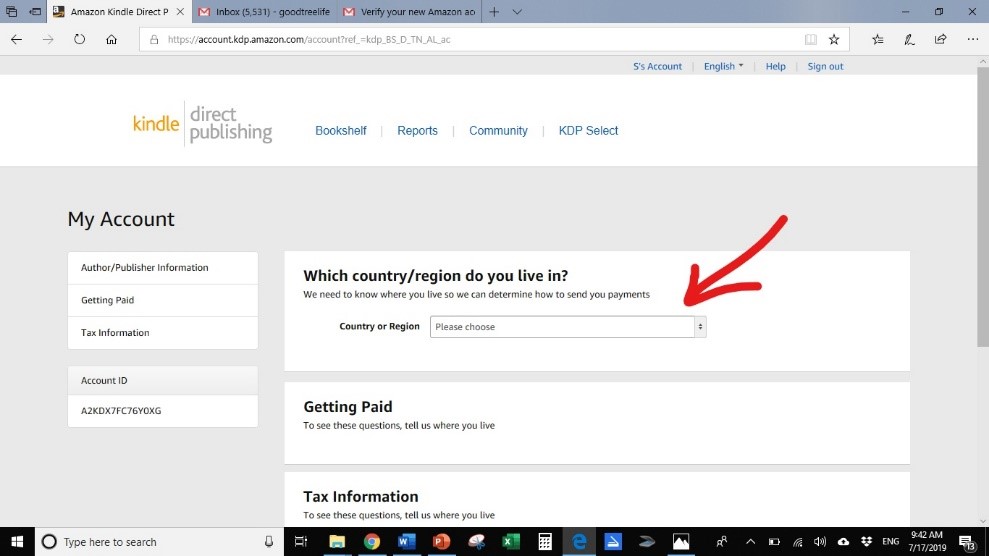The height and width of the screenshot is (556, 989).
Task: Select the Amazon Kindle Direct Publishing tab
Action: coord(119,11)
